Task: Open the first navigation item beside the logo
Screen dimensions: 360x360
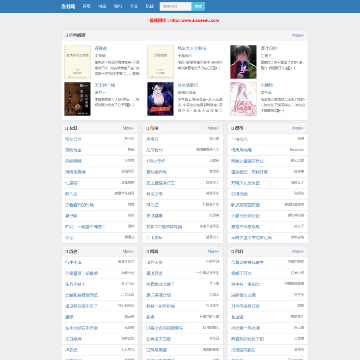Action: pos(86,6)
